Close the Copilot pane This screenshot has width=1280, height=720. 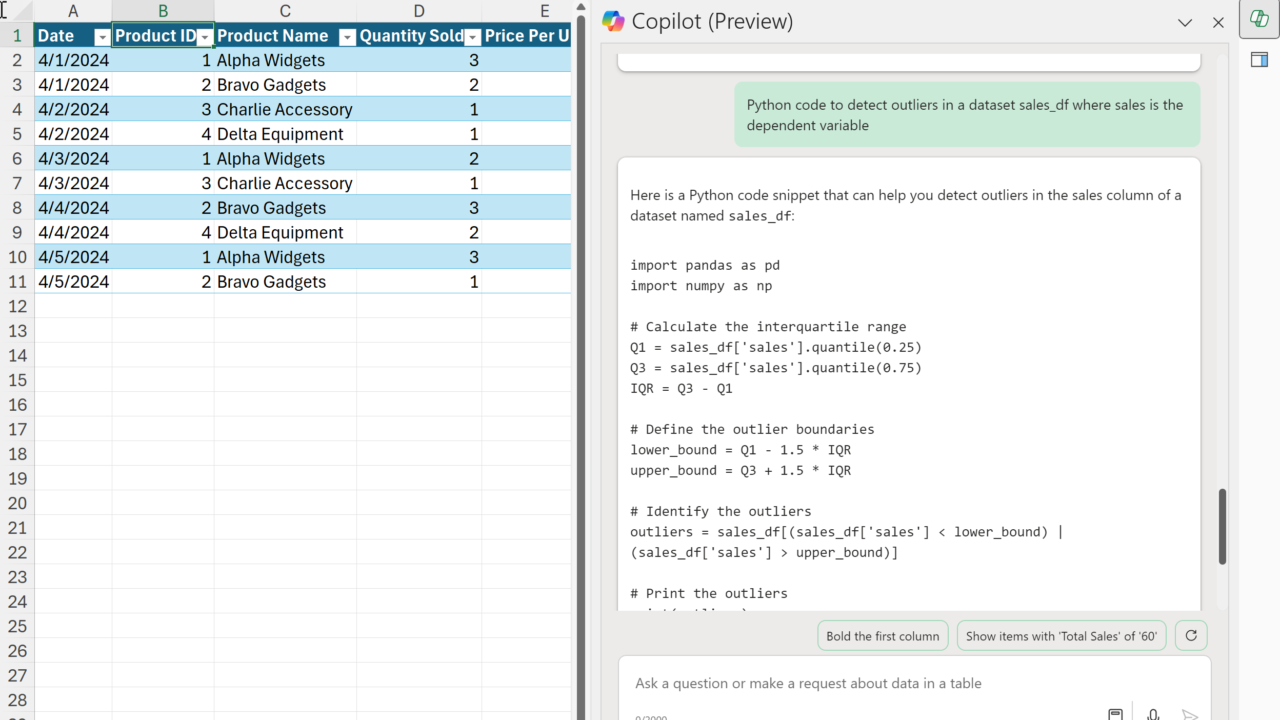click(x=1218, y=22)
